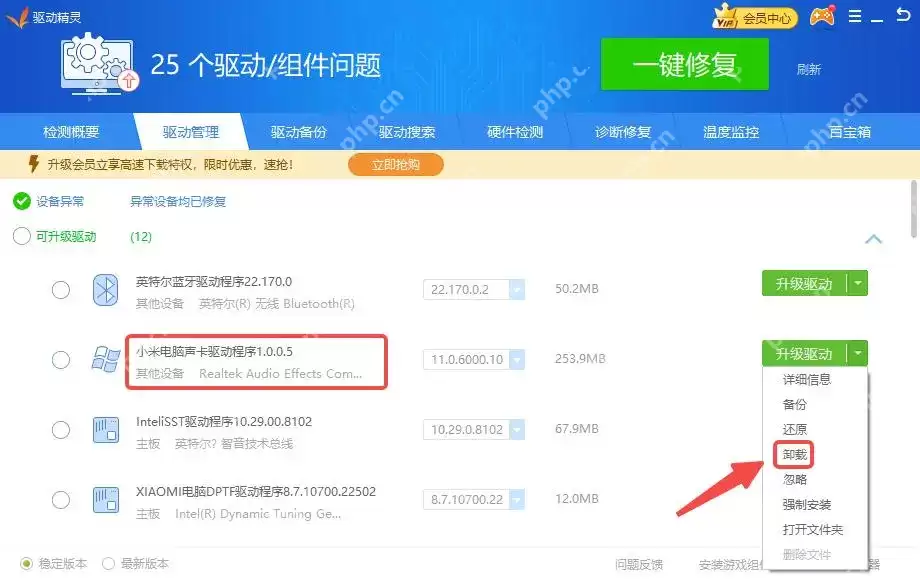Open version dropdown 11.0.6000.10
Image resolution: width=920 pixels, height=580 pixels.
[517, 359]
